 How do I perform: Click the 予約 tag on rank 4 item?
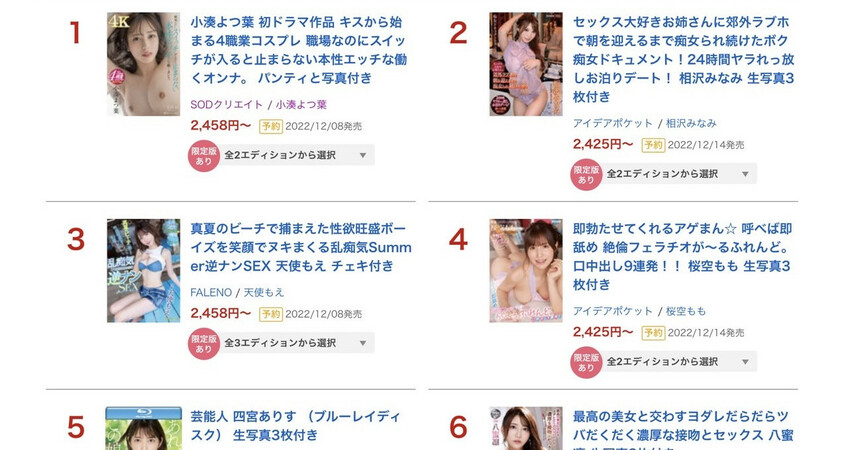[x=653, y=332]
